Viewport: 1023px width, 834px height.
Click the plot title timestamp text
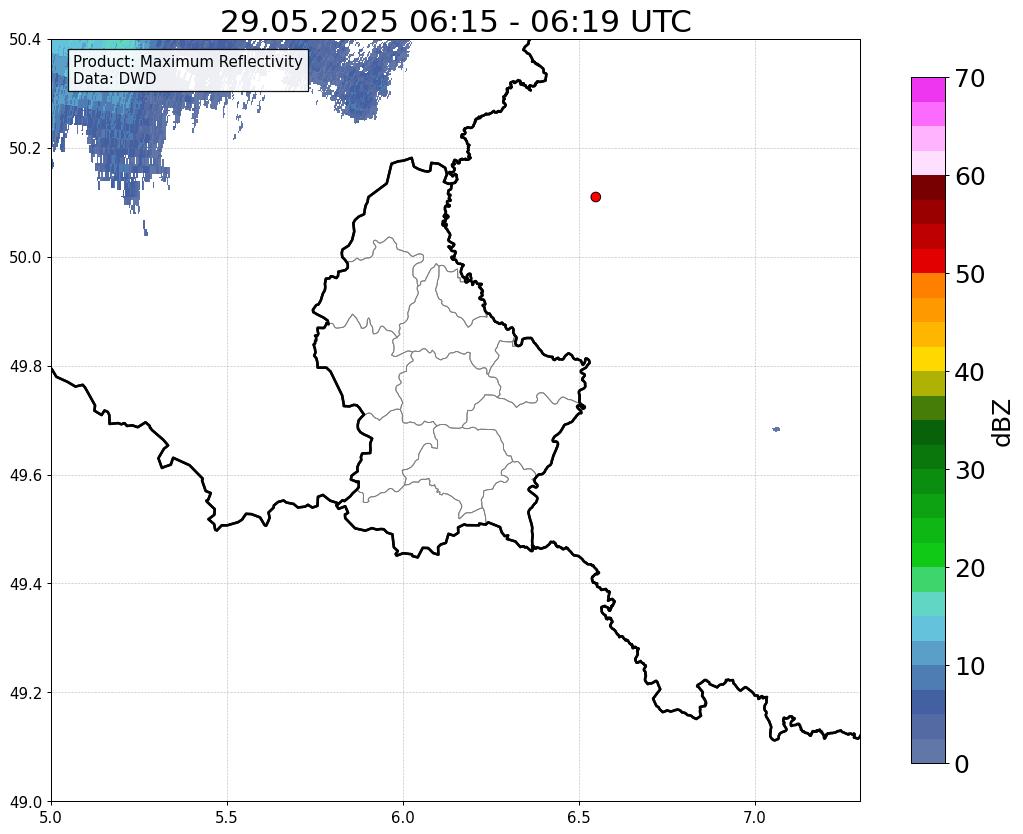[x=455, y=22]
